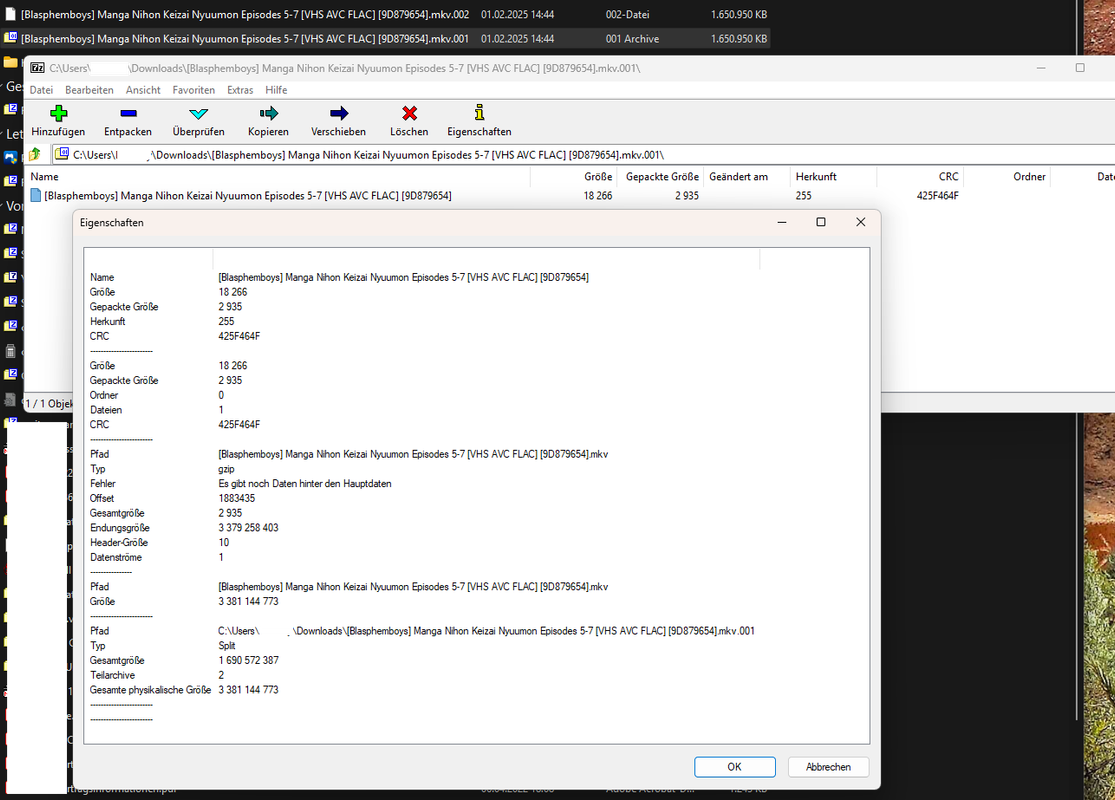Maximize the 7-Zip main window

(x=1080, y=68)
